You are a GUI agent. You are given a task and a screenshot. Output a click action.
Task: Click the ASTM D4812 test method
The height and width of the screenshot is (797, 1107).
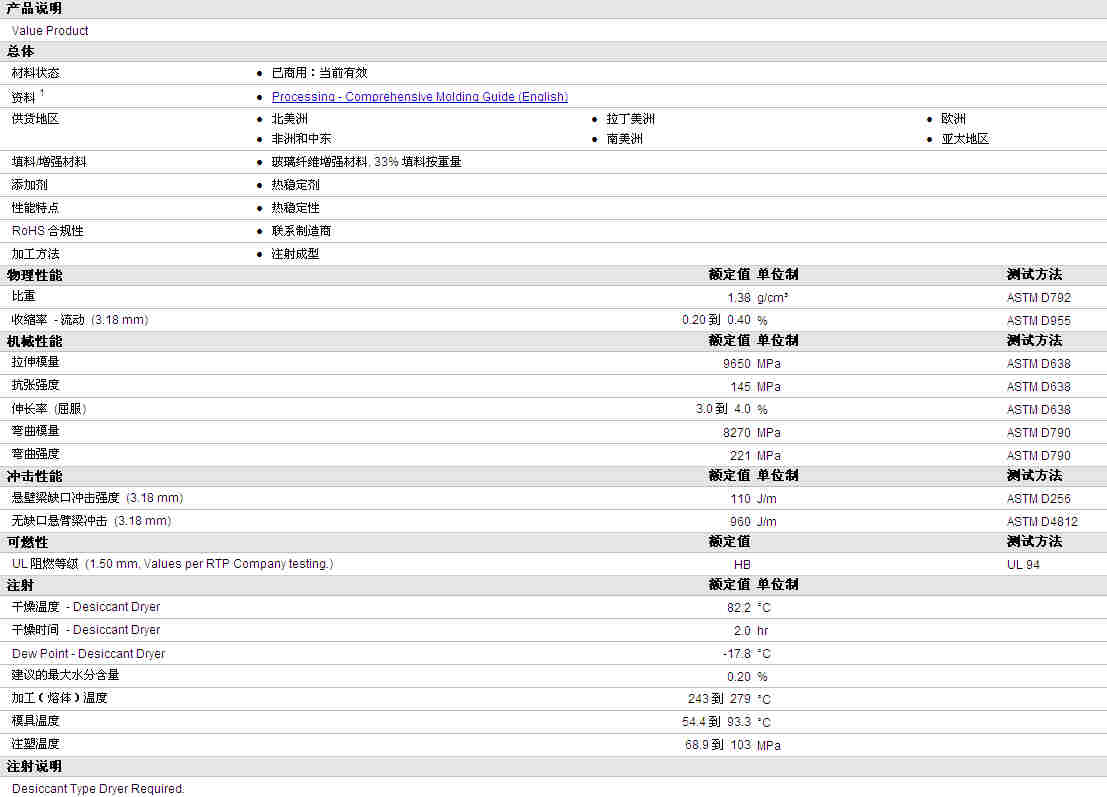[x=1042, y=522]
